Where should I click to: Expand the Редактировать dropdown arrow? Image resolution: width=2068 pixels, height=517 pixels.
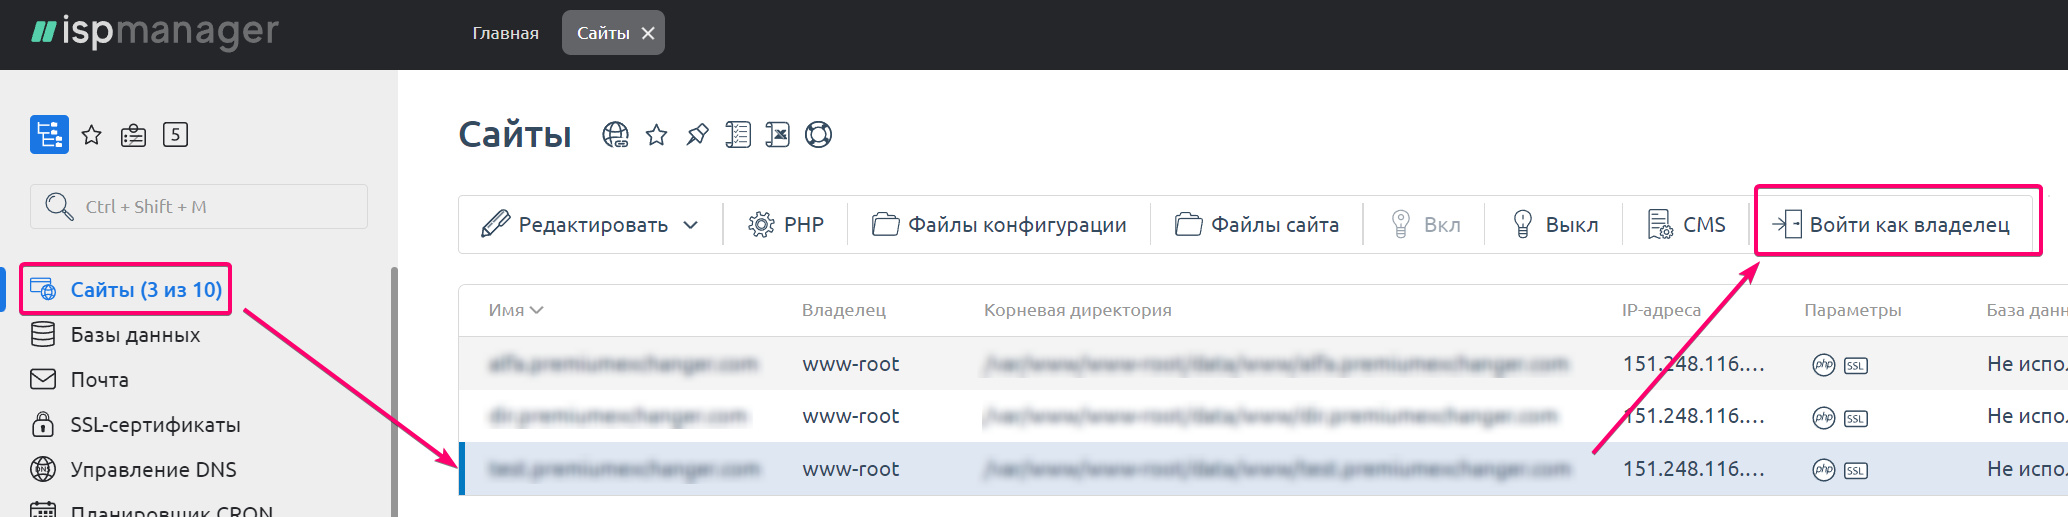click(x=690, y=225)
